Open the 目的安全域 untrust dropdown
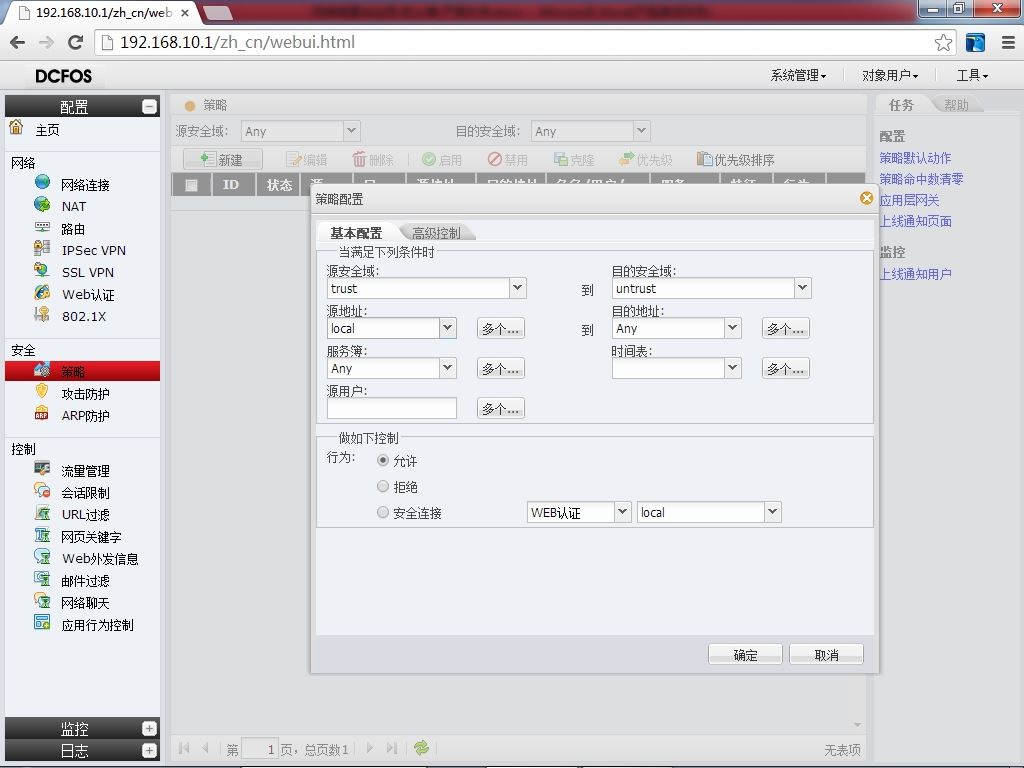Viewport: 1024px width, 768px height. 803,288
